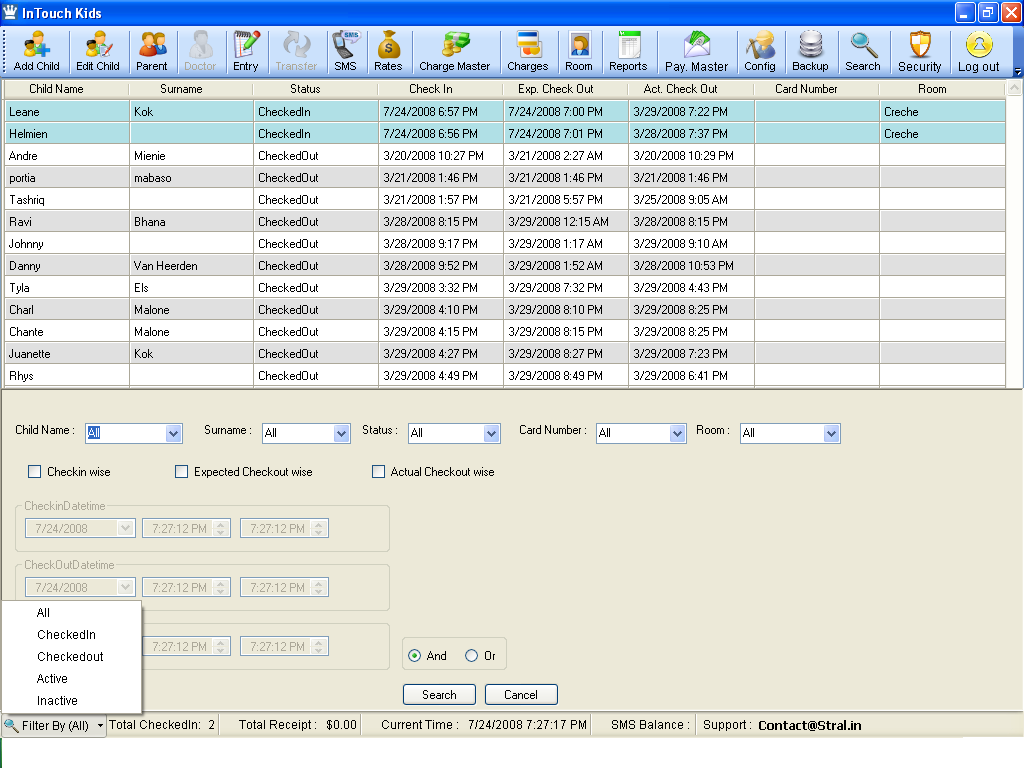Open the Parent toolbar icon
Viewport: 1024px width, 768px height.
(x=152, y=51)
